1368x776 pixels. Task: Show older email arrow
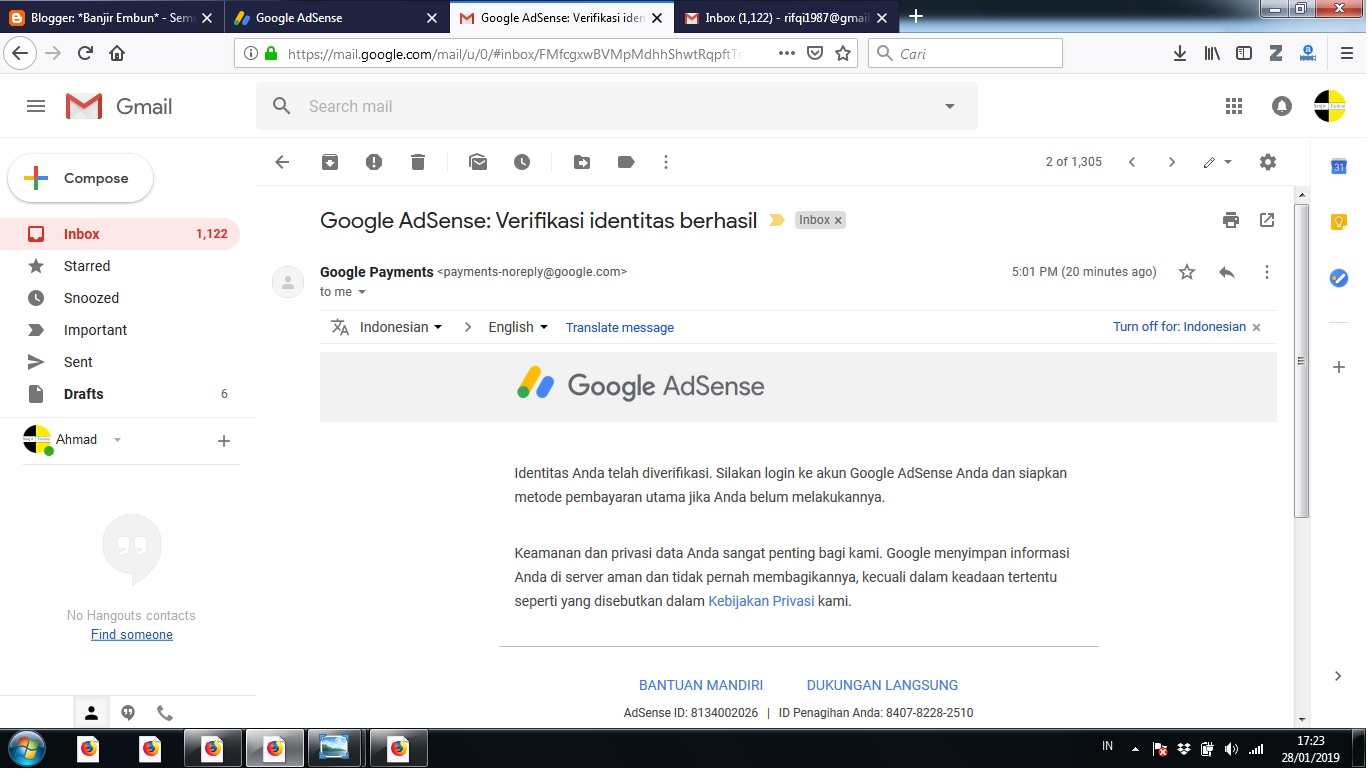point(1172,162)
